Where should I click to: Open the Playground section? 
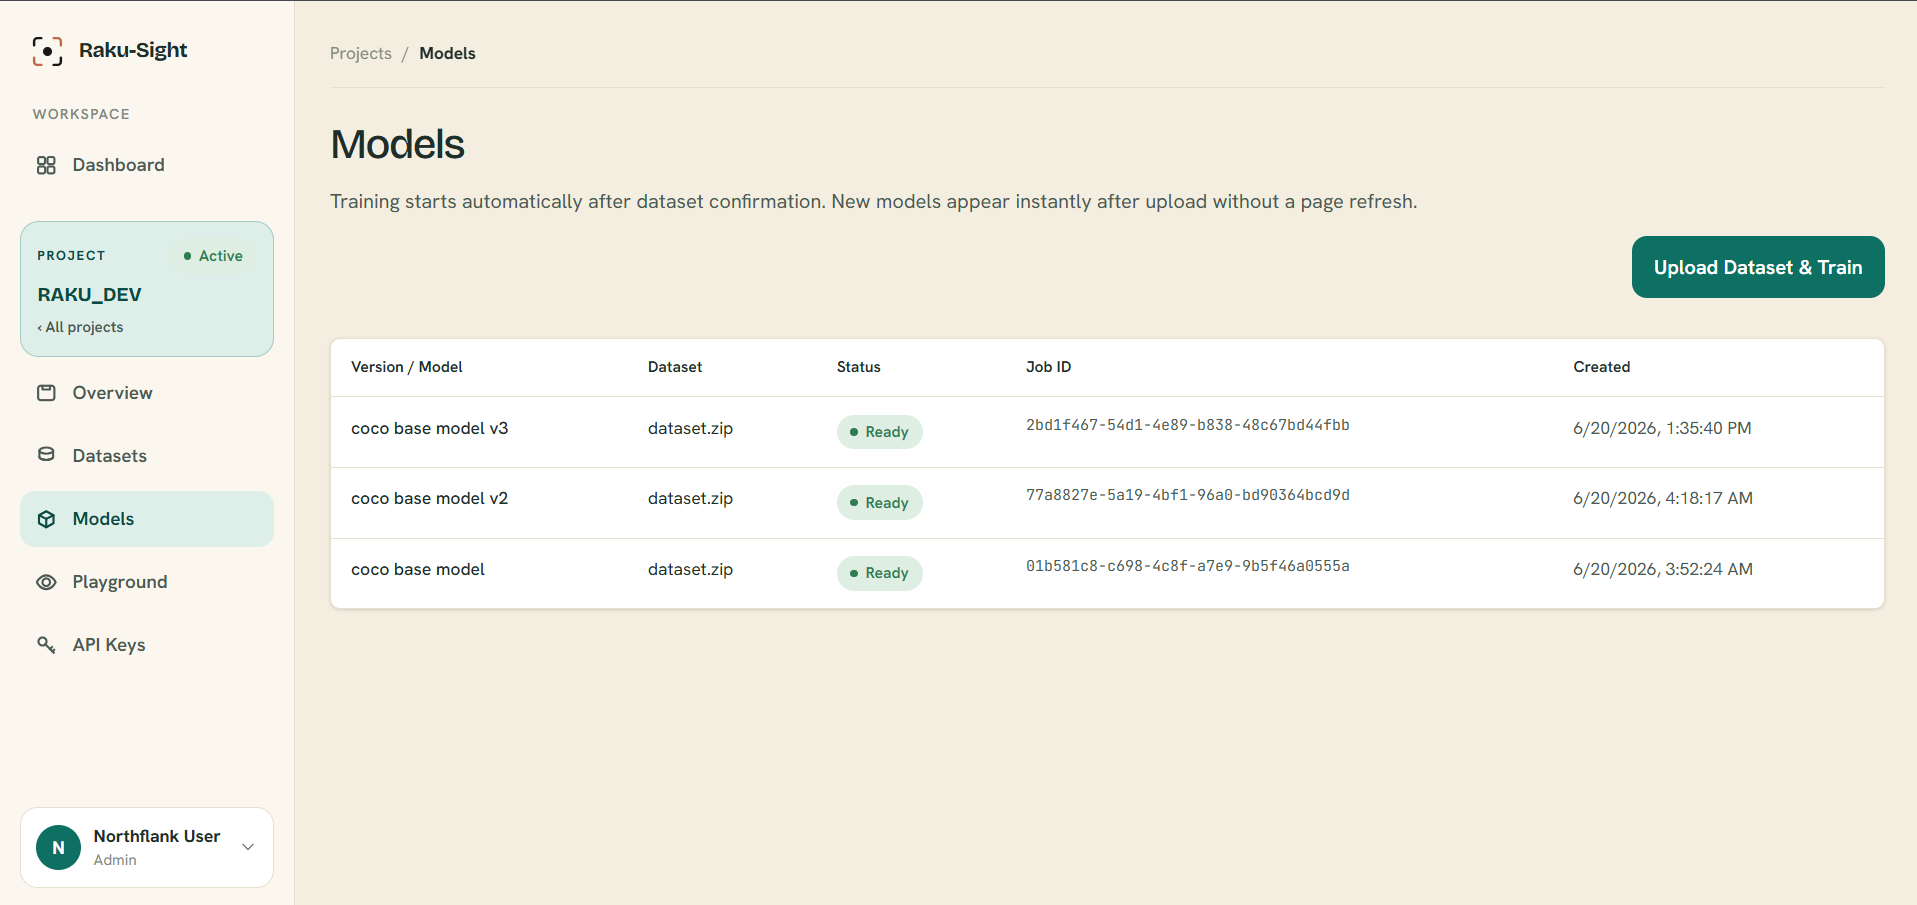point(147,582)
